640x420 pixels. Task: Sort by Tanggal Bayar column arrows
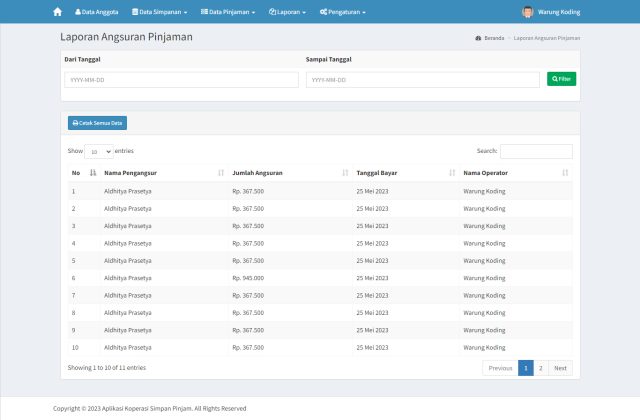(452, 173)
